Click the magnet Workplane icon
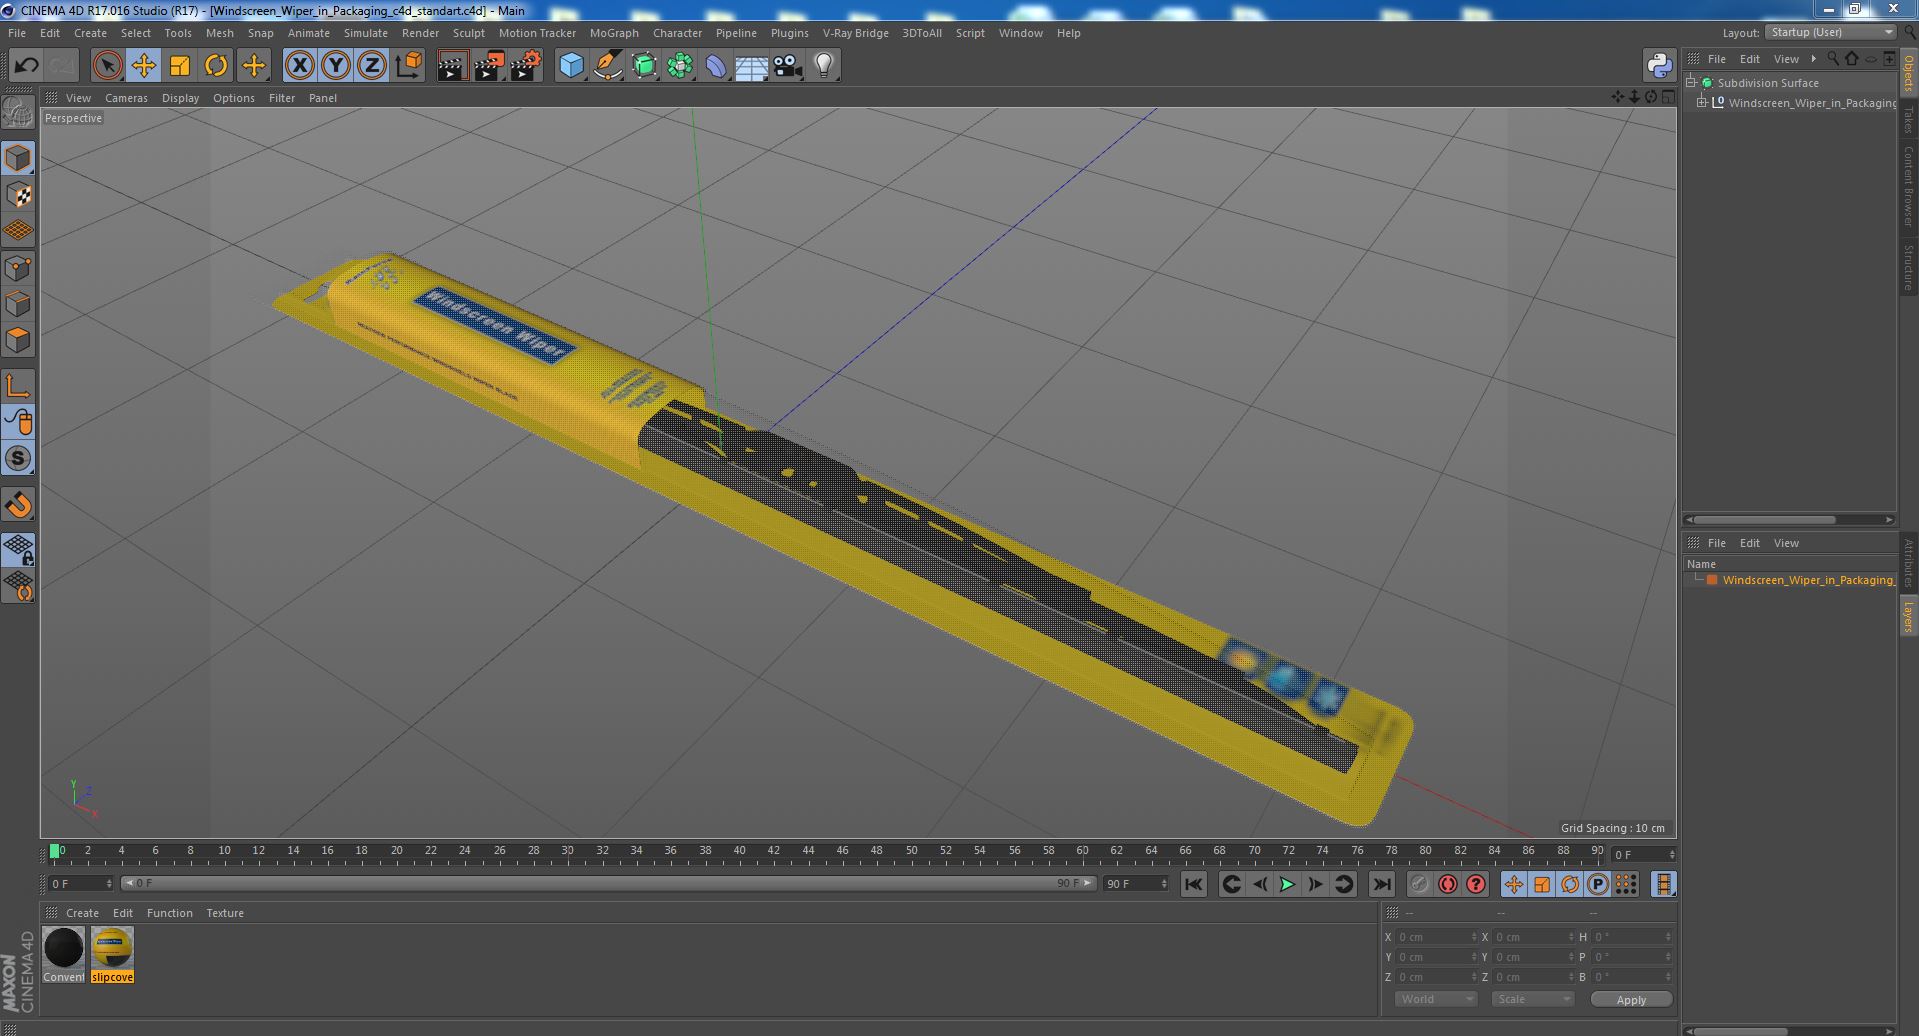The height and width of the screenshot is (1036, 1919). 18,505
